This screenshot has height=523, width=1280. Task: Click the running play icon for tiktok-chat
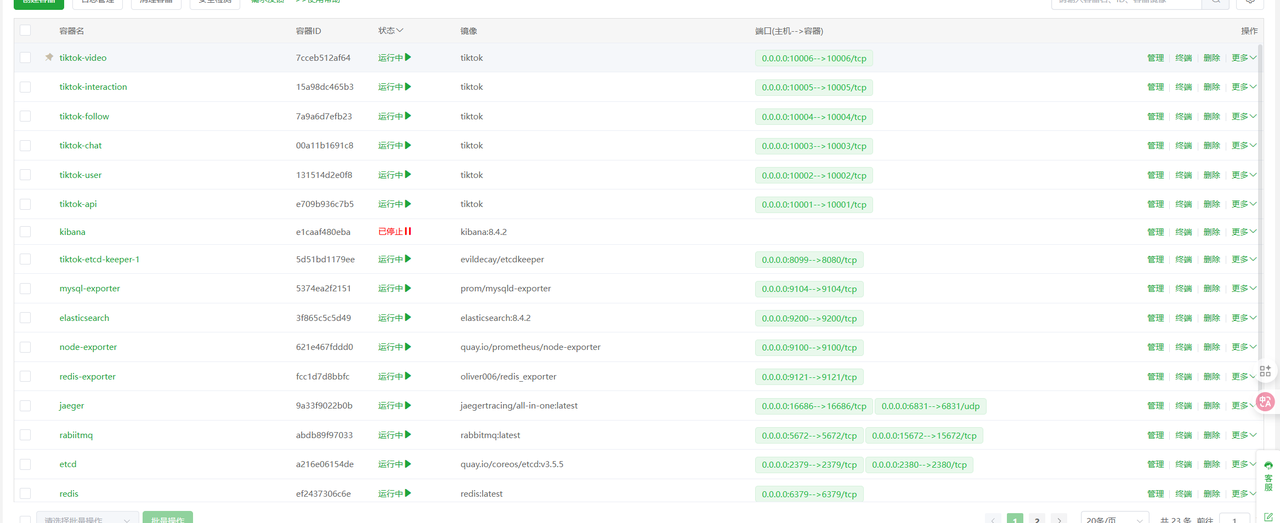(408, 145)
